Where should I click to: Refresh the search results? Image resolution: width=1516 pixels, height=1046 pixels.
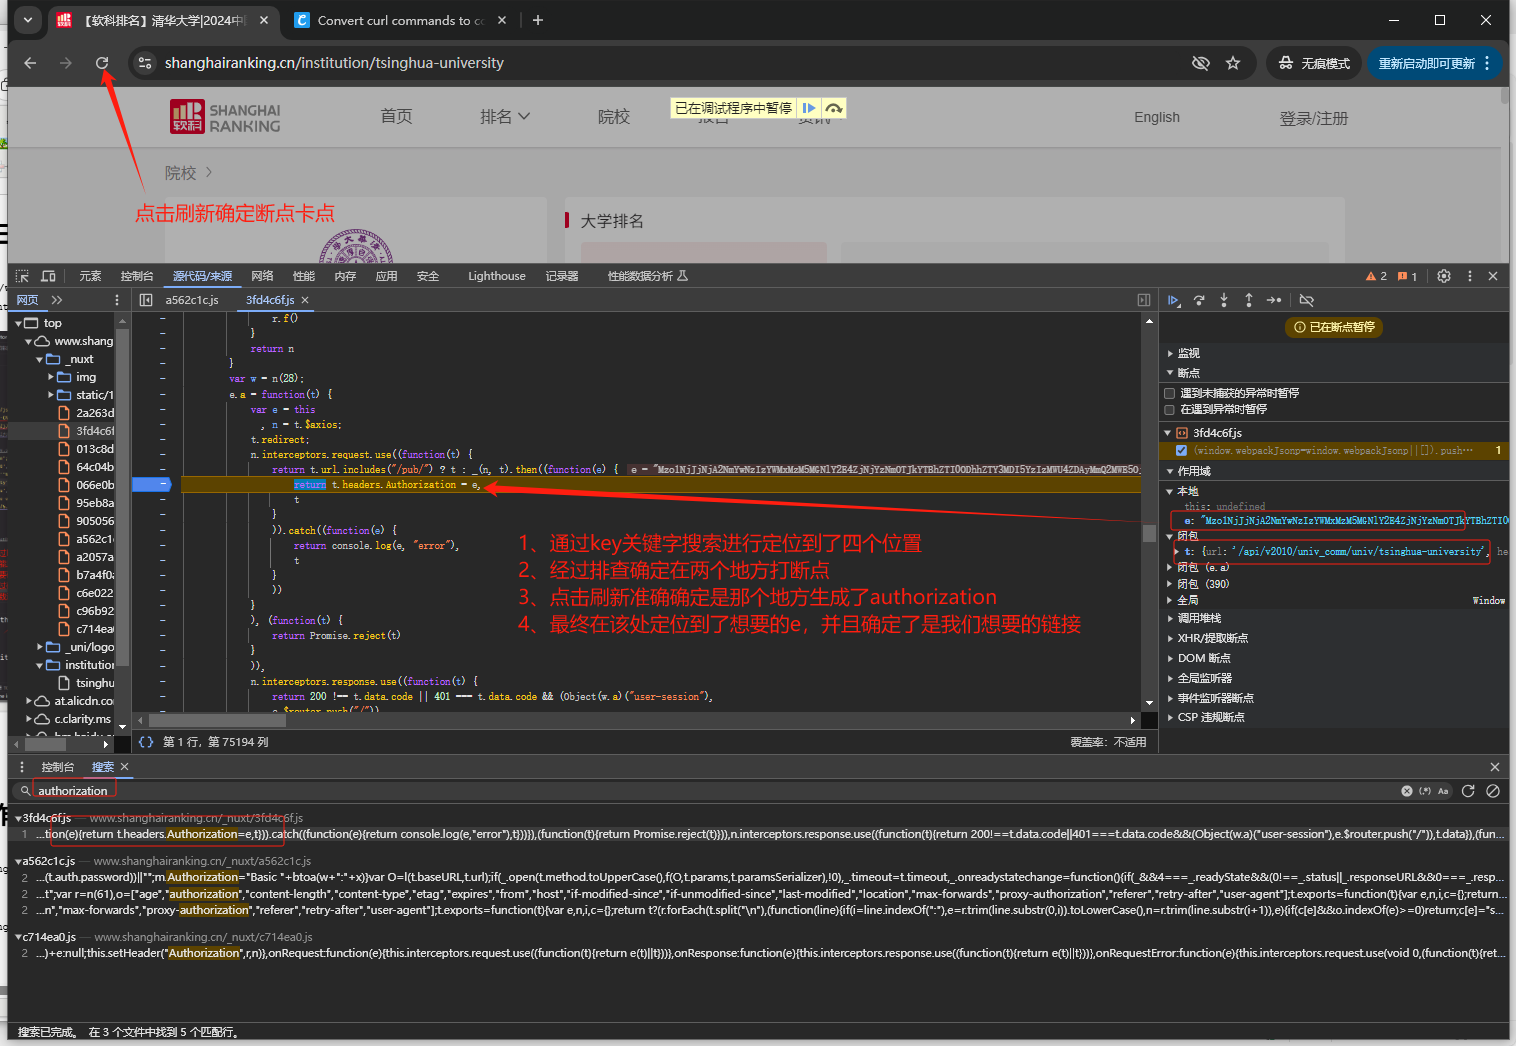coord(1468,791)
